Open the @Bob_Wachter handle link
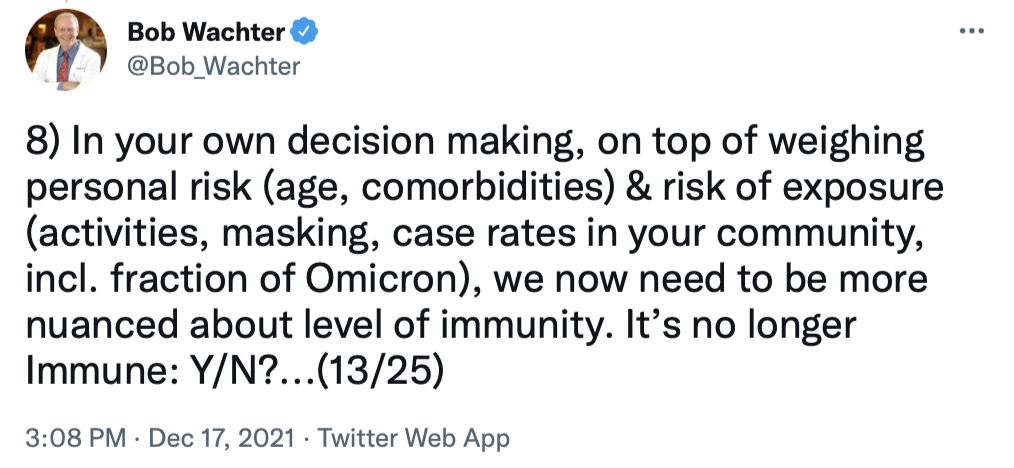This screenshot has width=1014, height=468. coord(213,66)
